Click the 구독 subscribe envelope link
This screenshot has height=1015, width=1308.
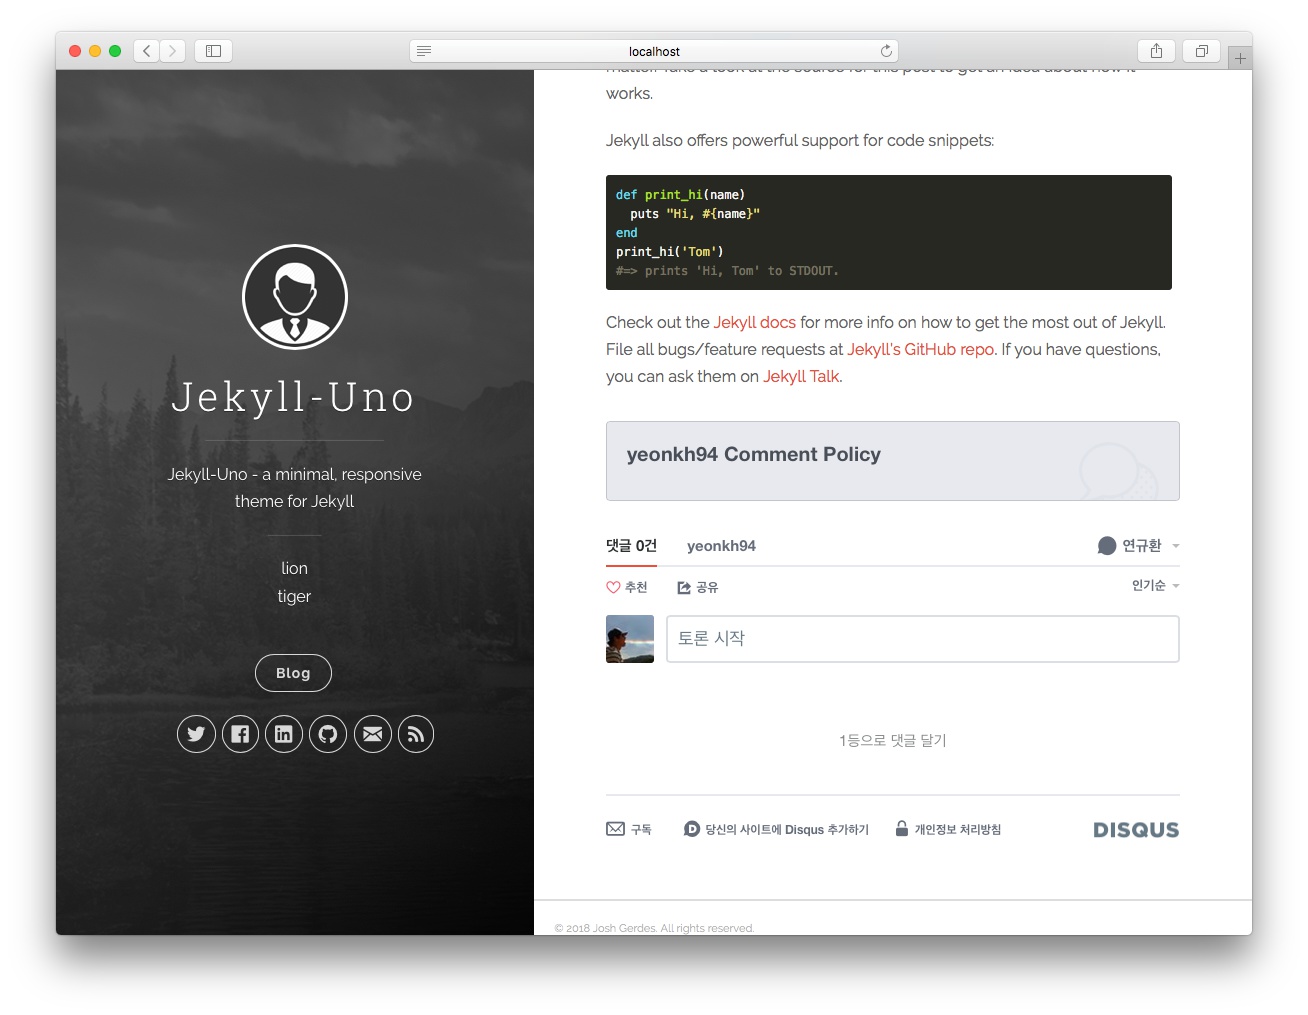coord(629,829)
